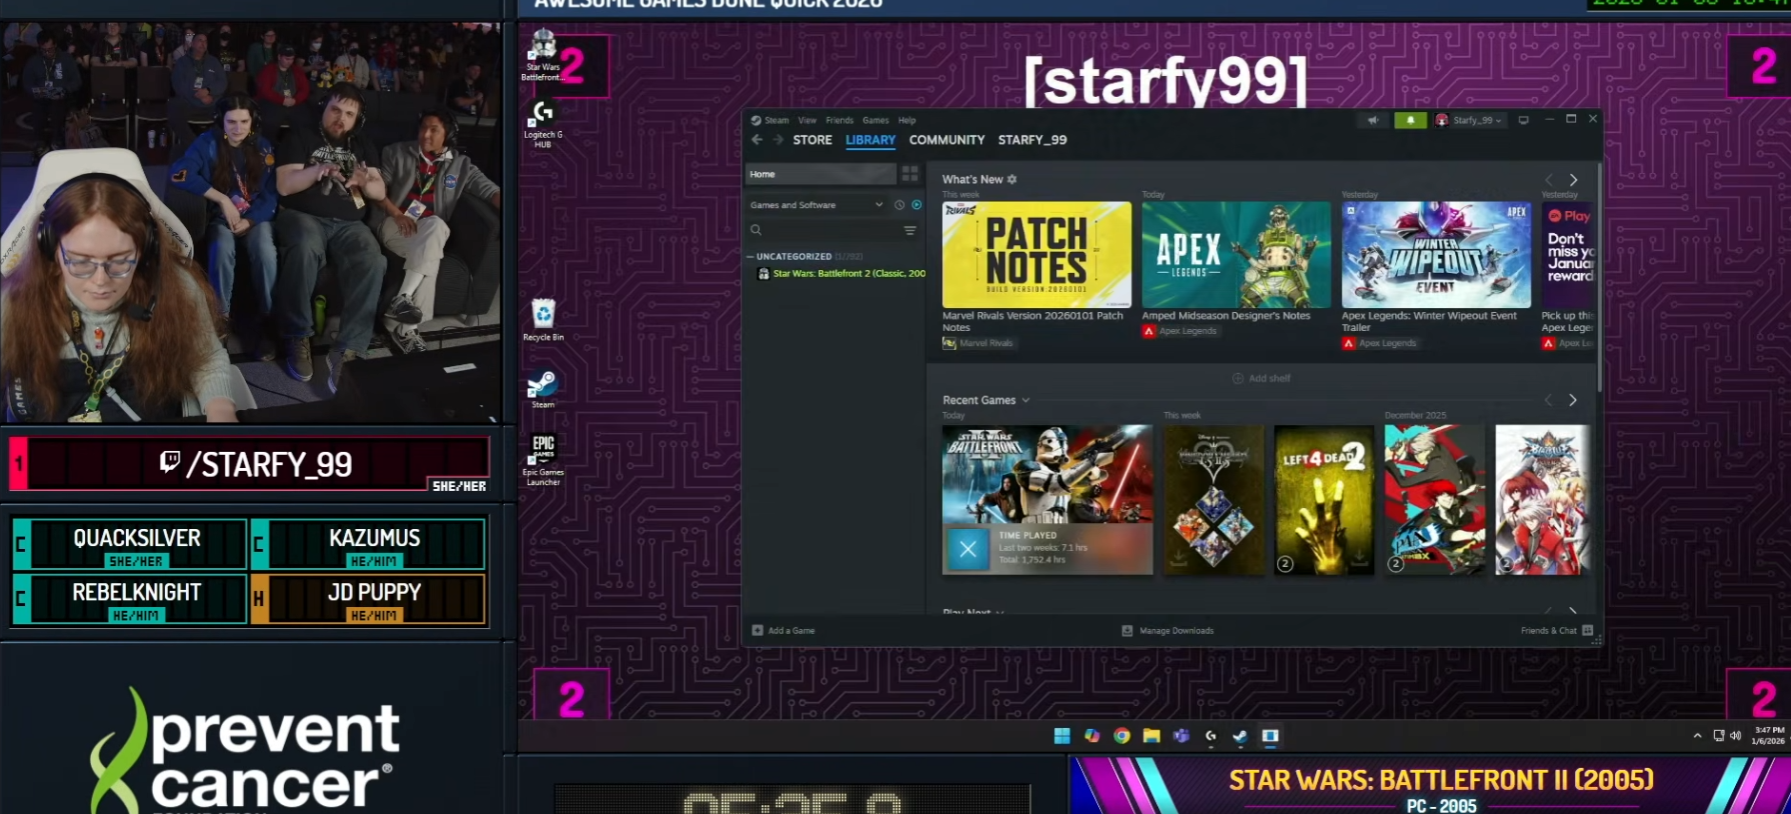Open Copilot from the taskbar
The width and height of the screenshot is (1791, 814).
pyautogui.click(x=1092, y=736)
